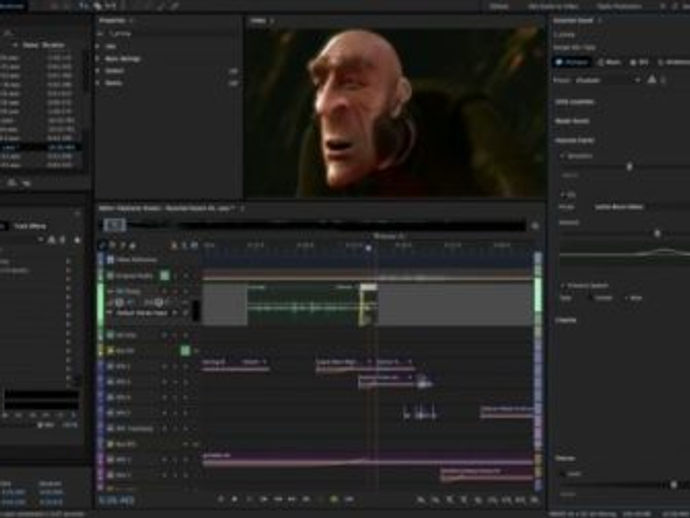Click Zoom Out Full icon

point(478,500)
